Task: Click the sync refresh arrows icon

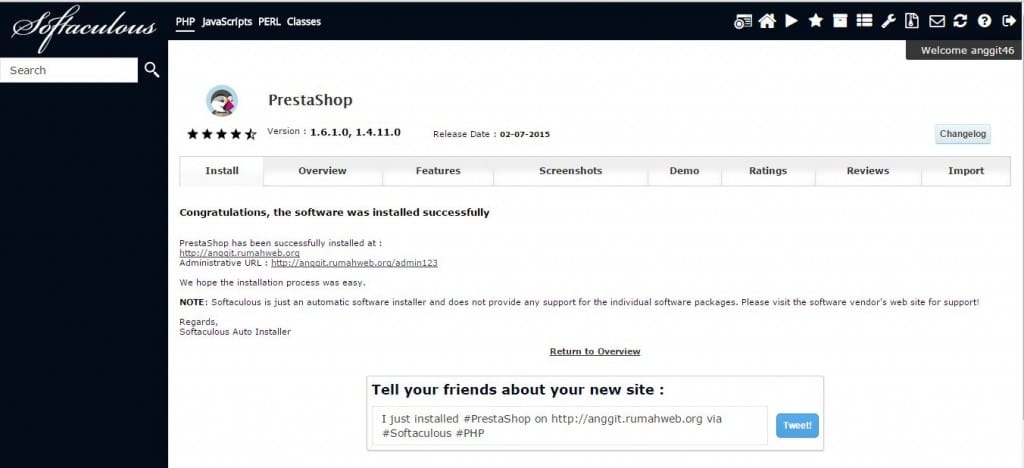Action: [x=960, y=21]
